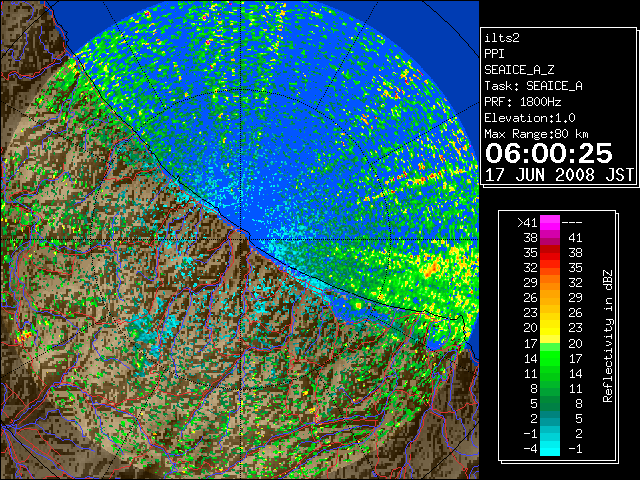This screenshot has width=640, height=480.
Task: Click the yellow 20 dBZ legend color band
Action: [x=550, y=328]
